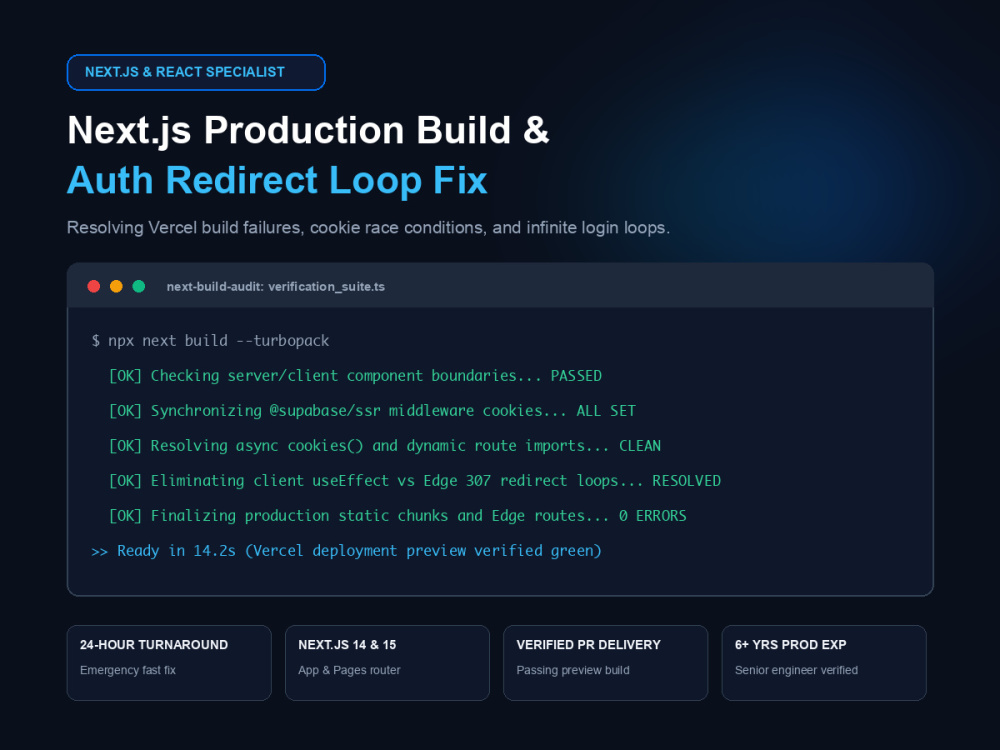Click the 'Senior engineer verified' caption
1000x750 pixels.
[796, 670]
